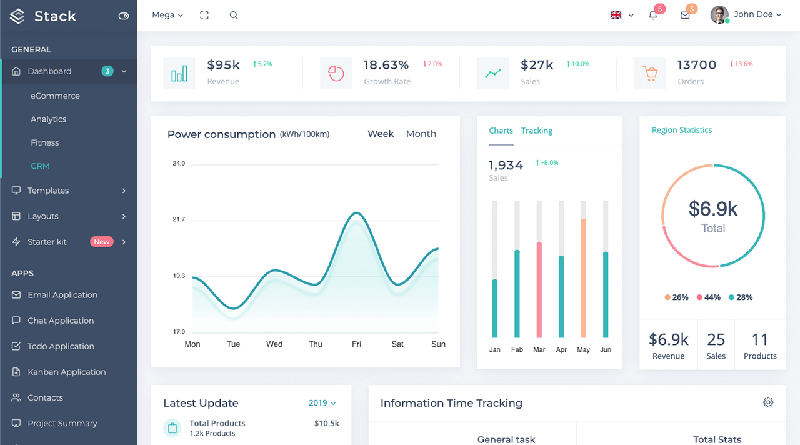This screenshot has width=800, height=445.
Task: Click the Orders shopping cart icon
Action: coord(650,73)
